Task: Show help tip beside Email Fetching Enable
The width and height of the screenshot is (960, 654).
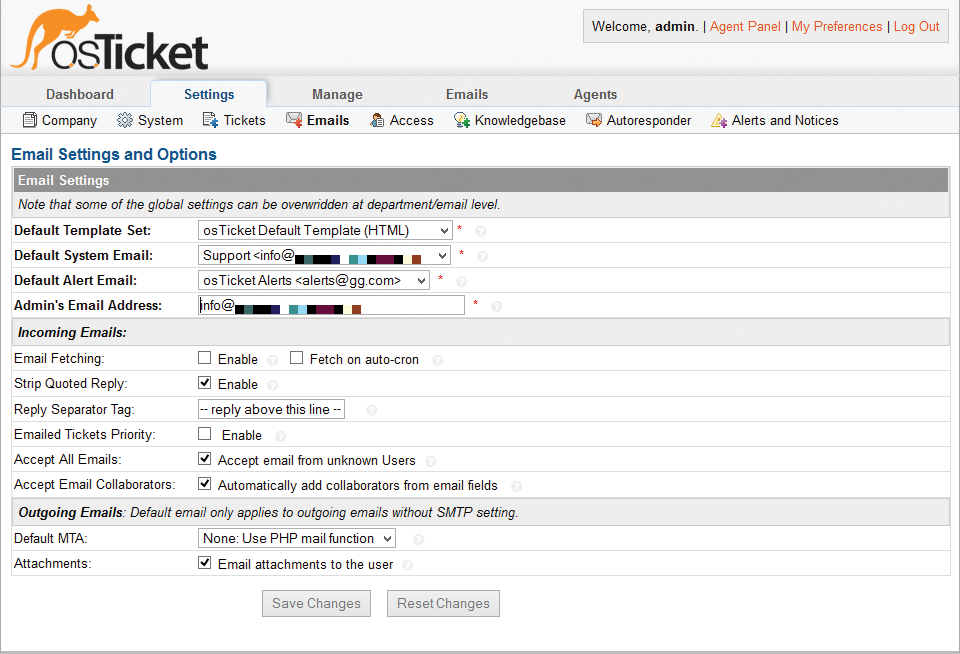Action: (272, 360)
